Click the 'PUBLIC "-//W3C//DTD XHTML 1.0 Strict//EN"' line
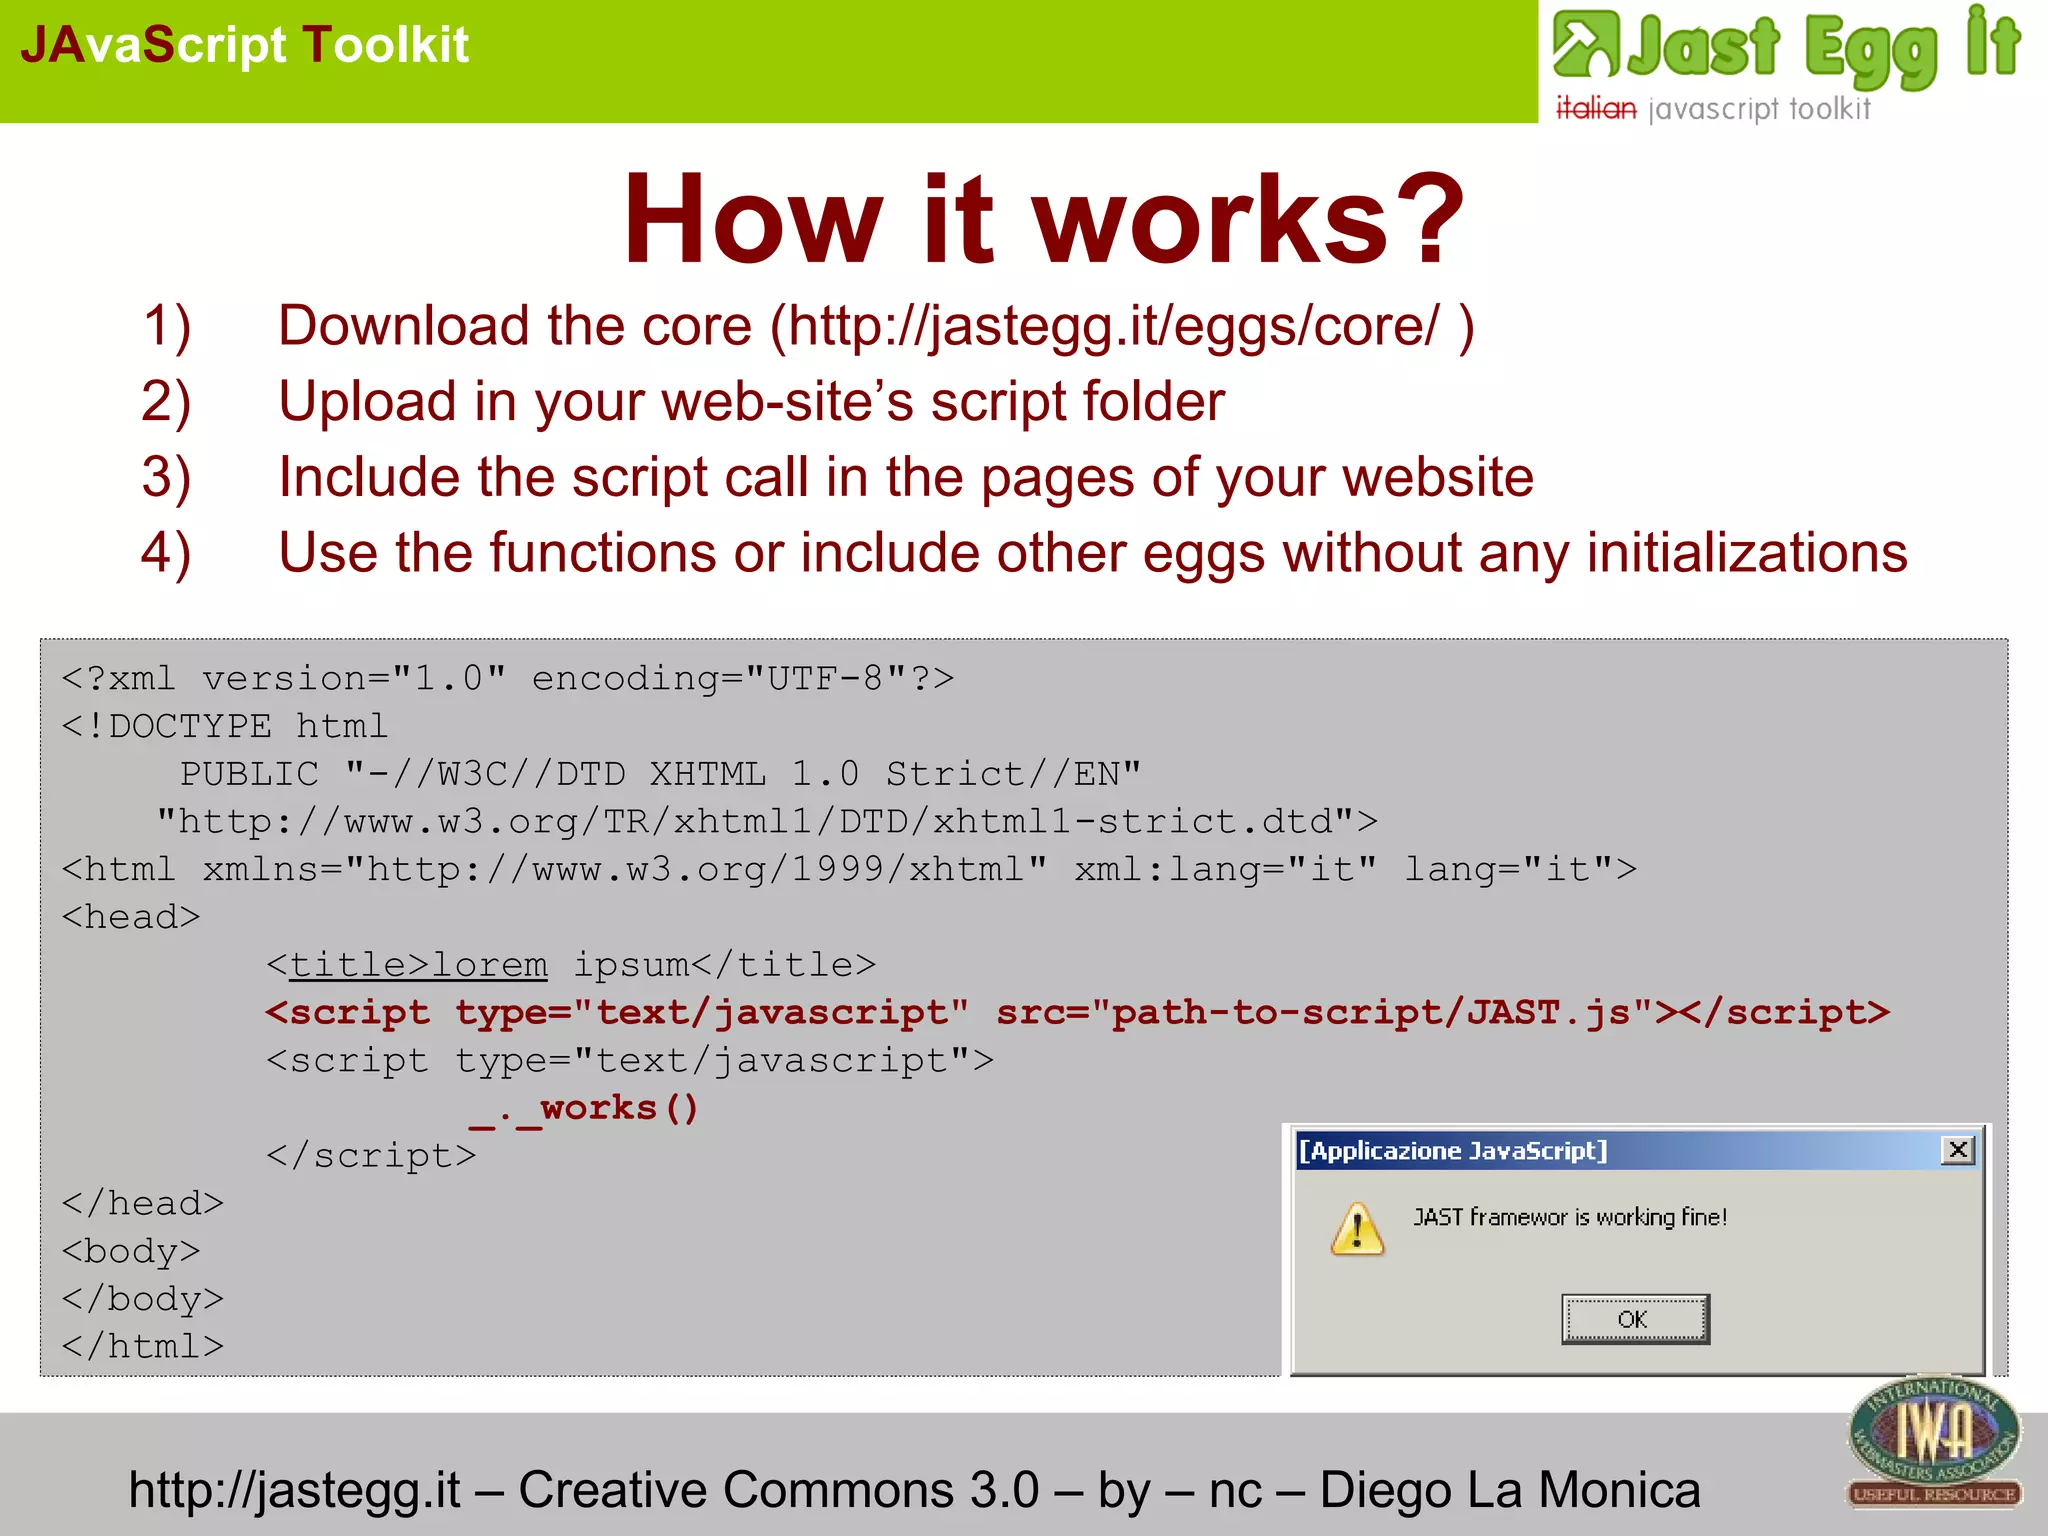 point(660,774)
